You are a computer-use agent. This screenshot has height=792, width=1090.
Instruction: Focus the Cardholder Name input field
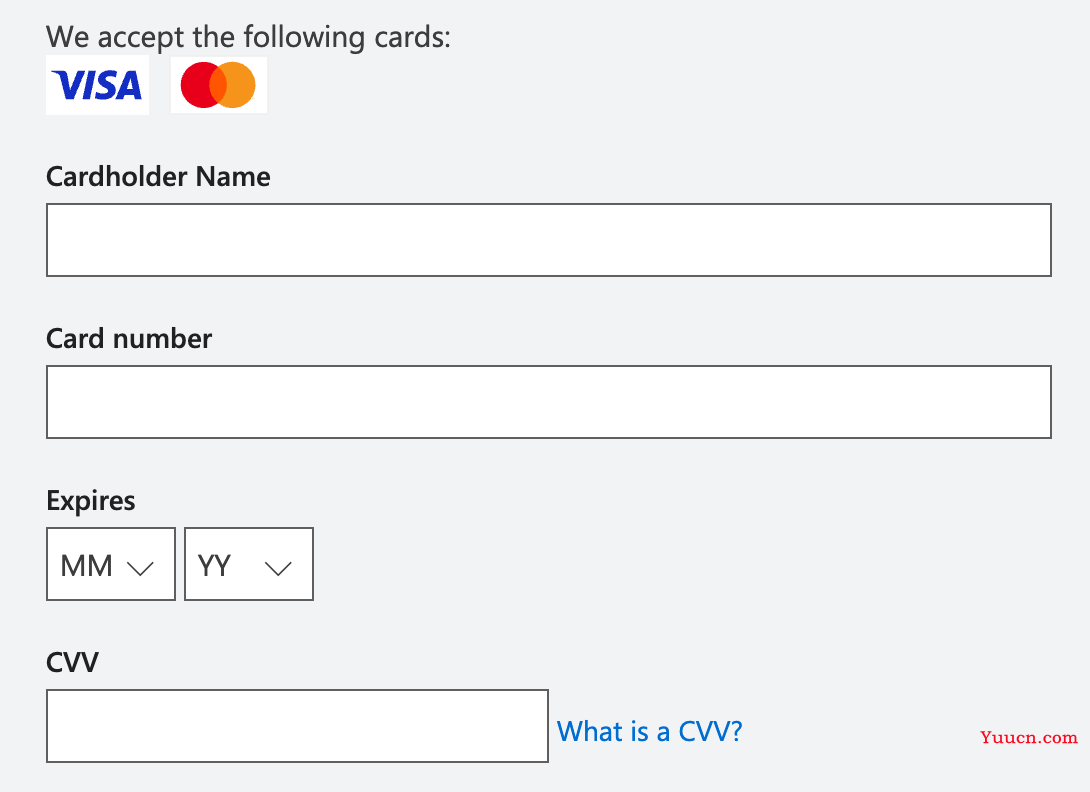tap(548, 240)
